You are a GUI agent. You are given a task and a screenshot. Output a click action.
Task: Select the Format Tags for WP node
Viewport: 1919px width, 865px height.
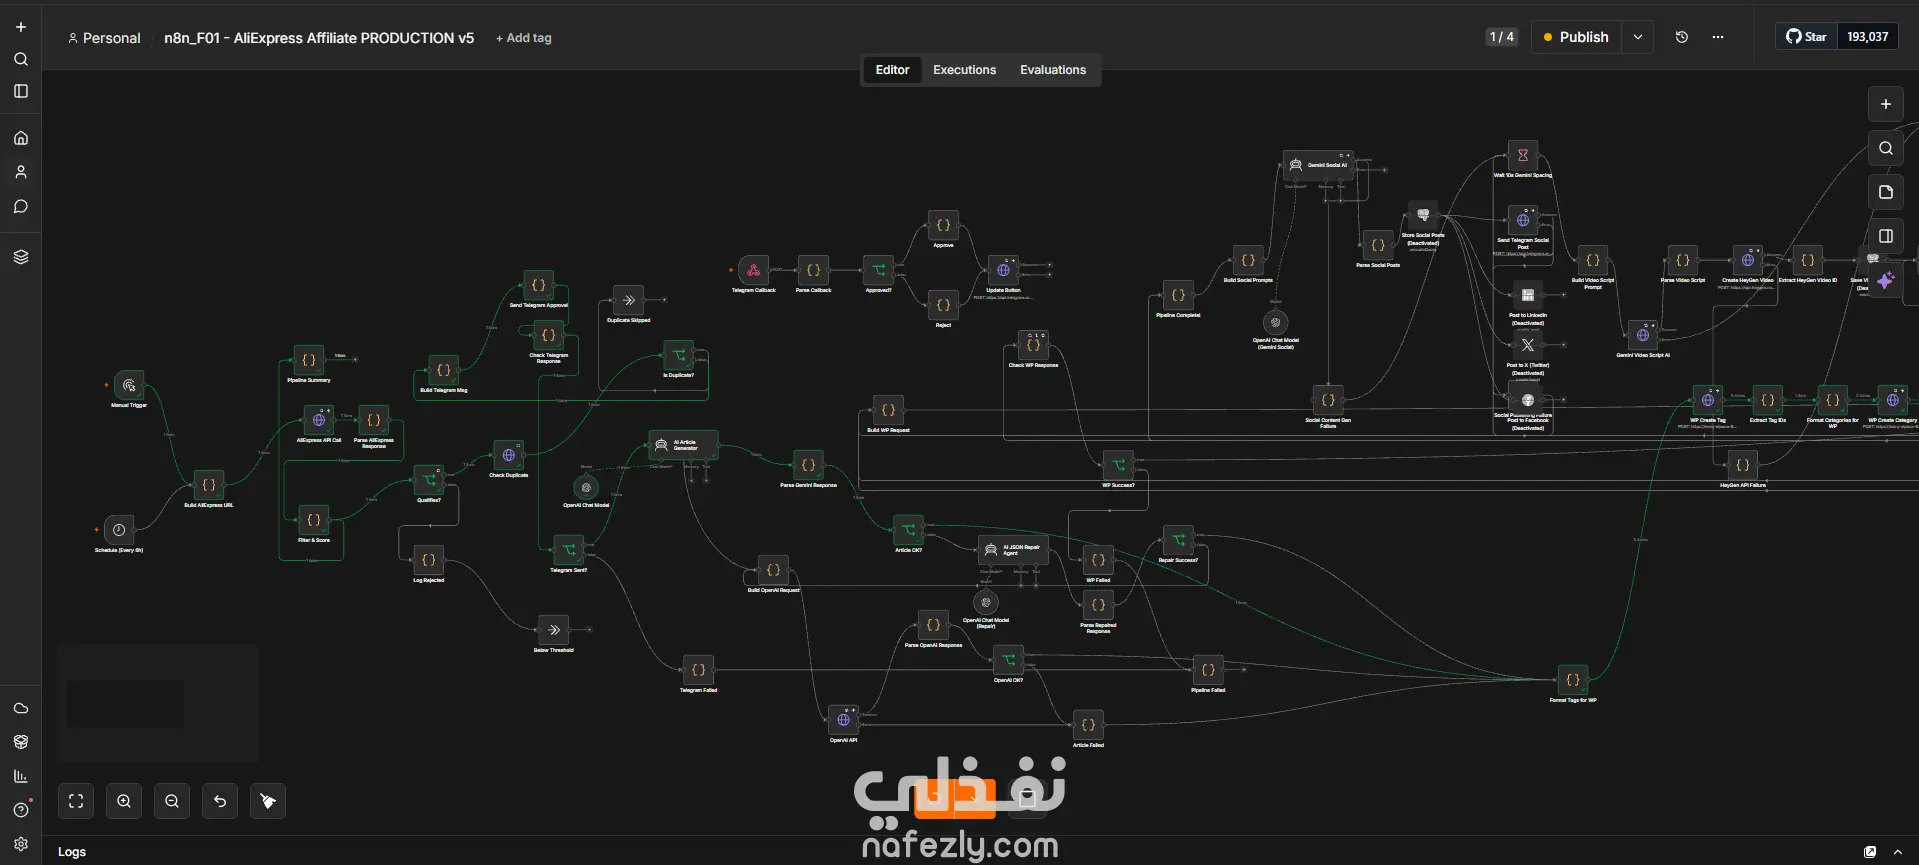pos(1573,680)
